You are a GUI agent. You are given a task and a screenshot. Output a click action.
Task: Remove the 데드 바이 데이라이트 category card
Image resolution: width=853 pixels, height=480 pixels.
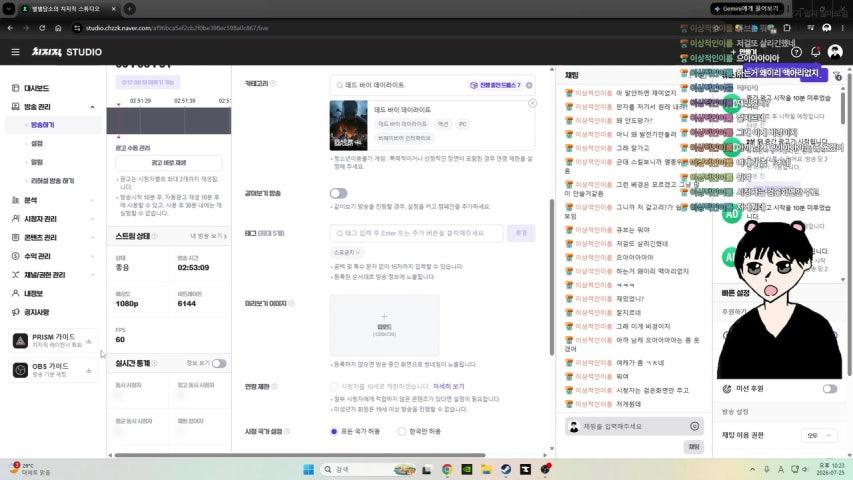[x=533, y=103]
